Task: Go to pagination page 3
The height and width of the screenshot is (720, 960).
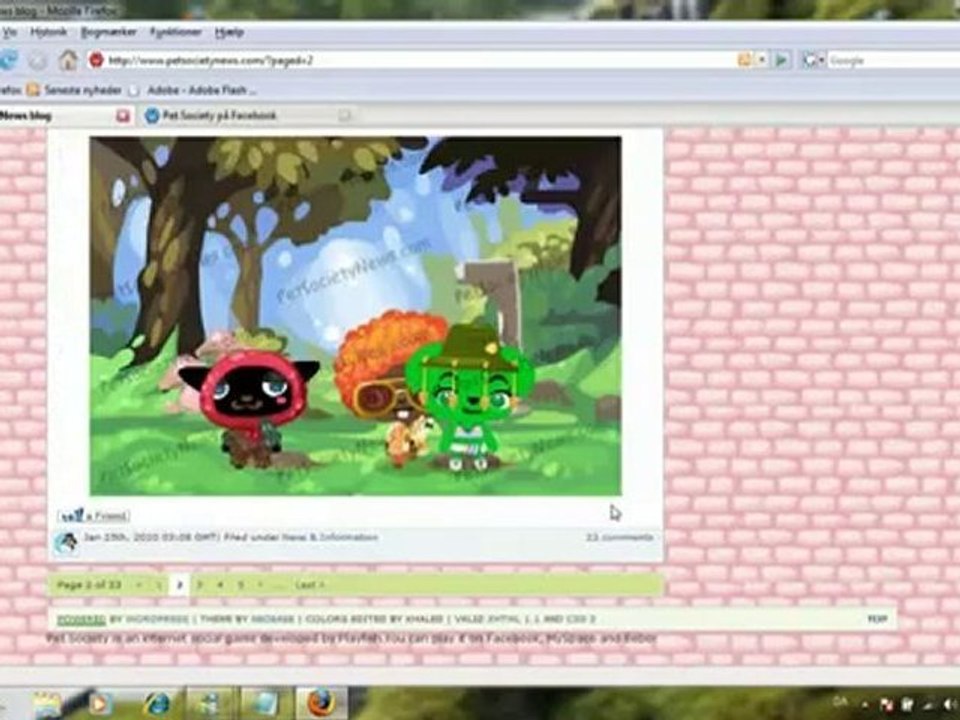Action: pos(199,585)
